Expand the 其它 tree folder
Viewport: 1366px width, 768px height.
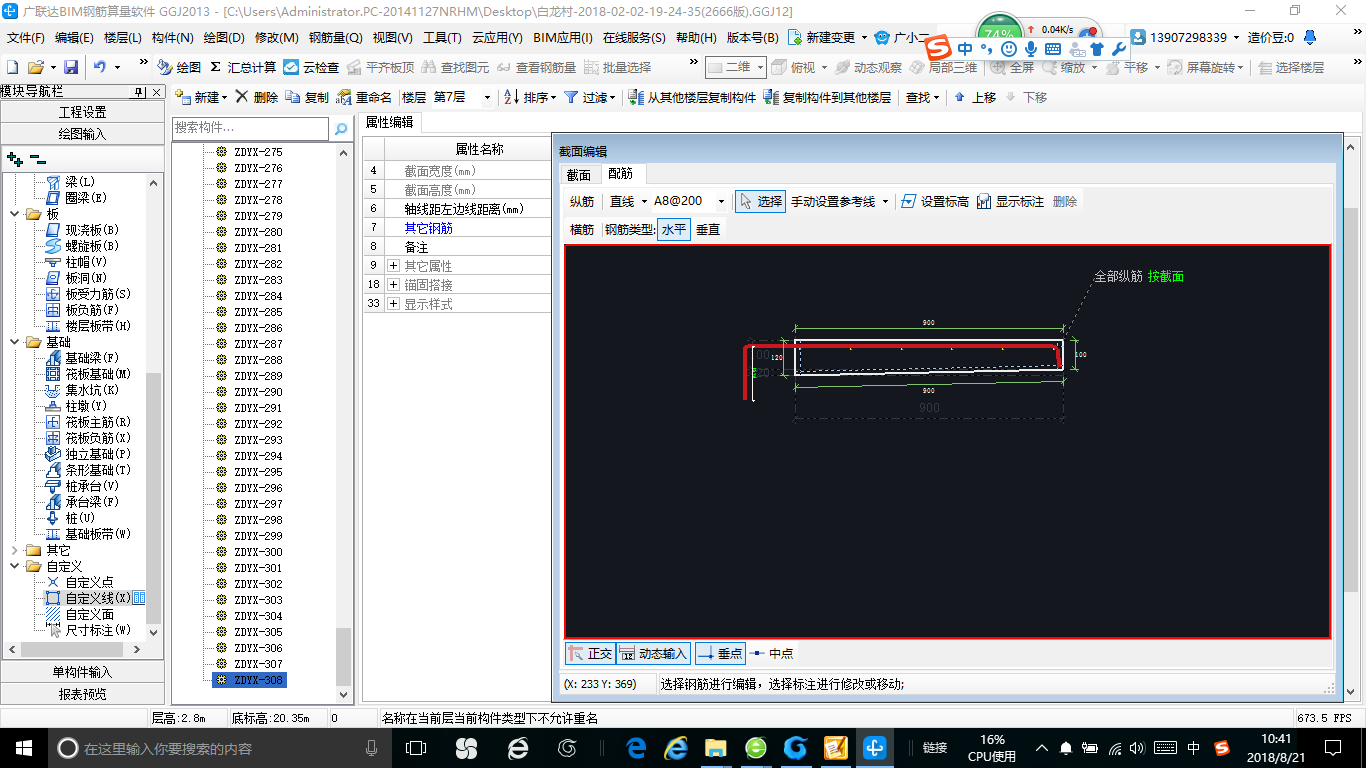click(x=15, y=550)
